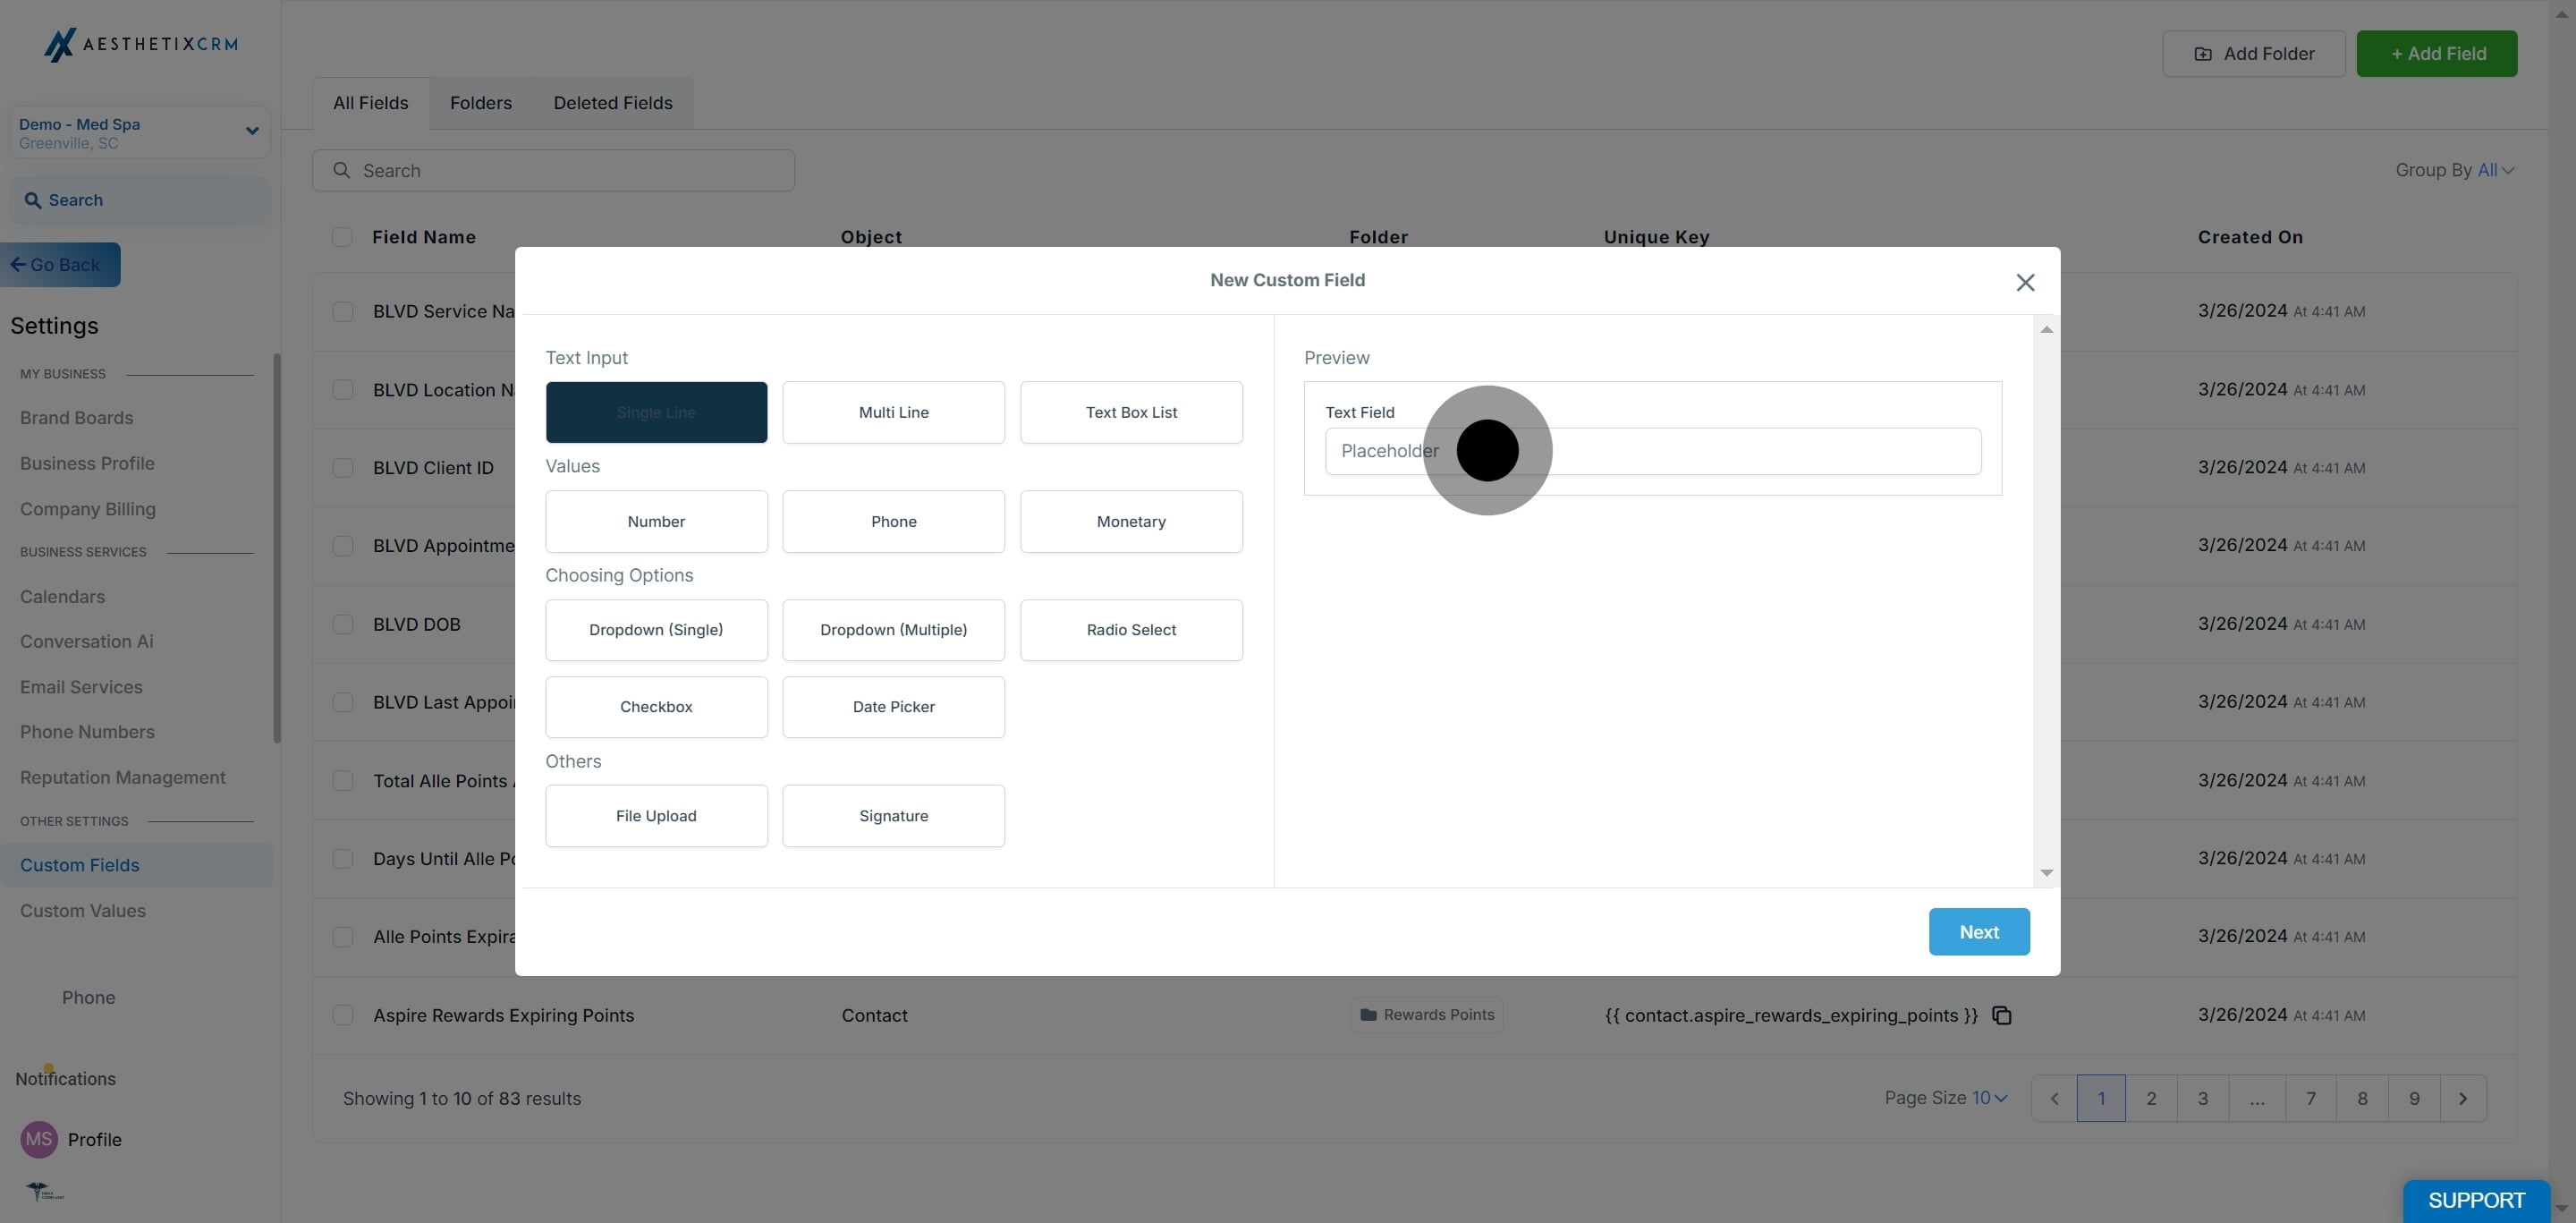Close the New Custom Field dialog
The image size is (2576, 1223).
(x=2025, y=283)
